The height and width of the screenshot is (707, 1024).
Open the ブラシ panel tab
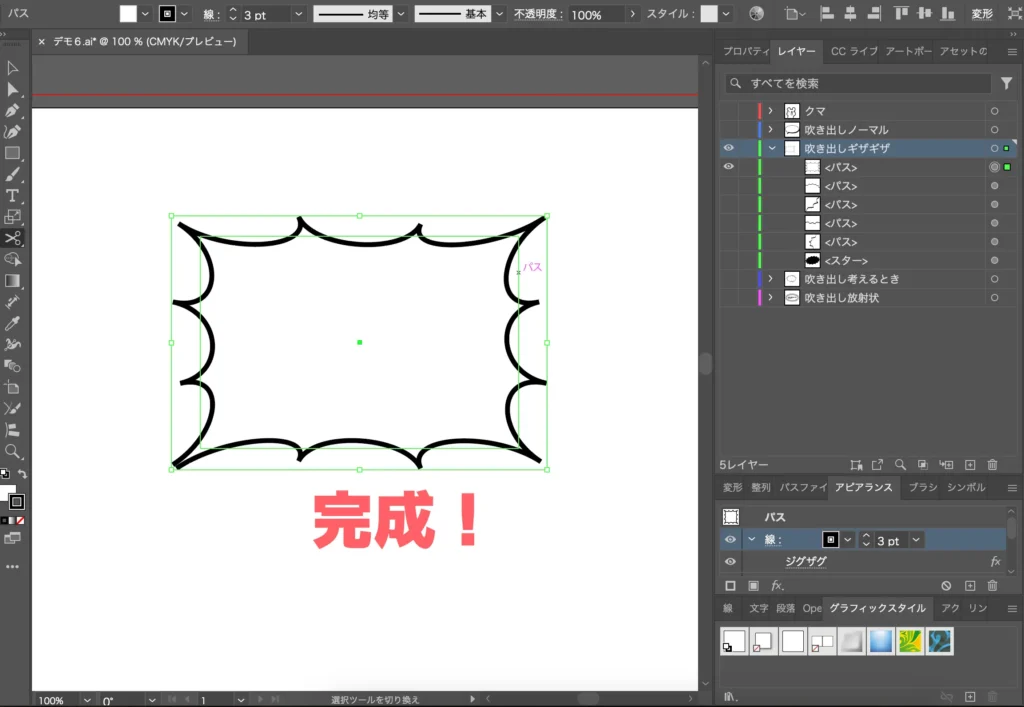(925, 487)
